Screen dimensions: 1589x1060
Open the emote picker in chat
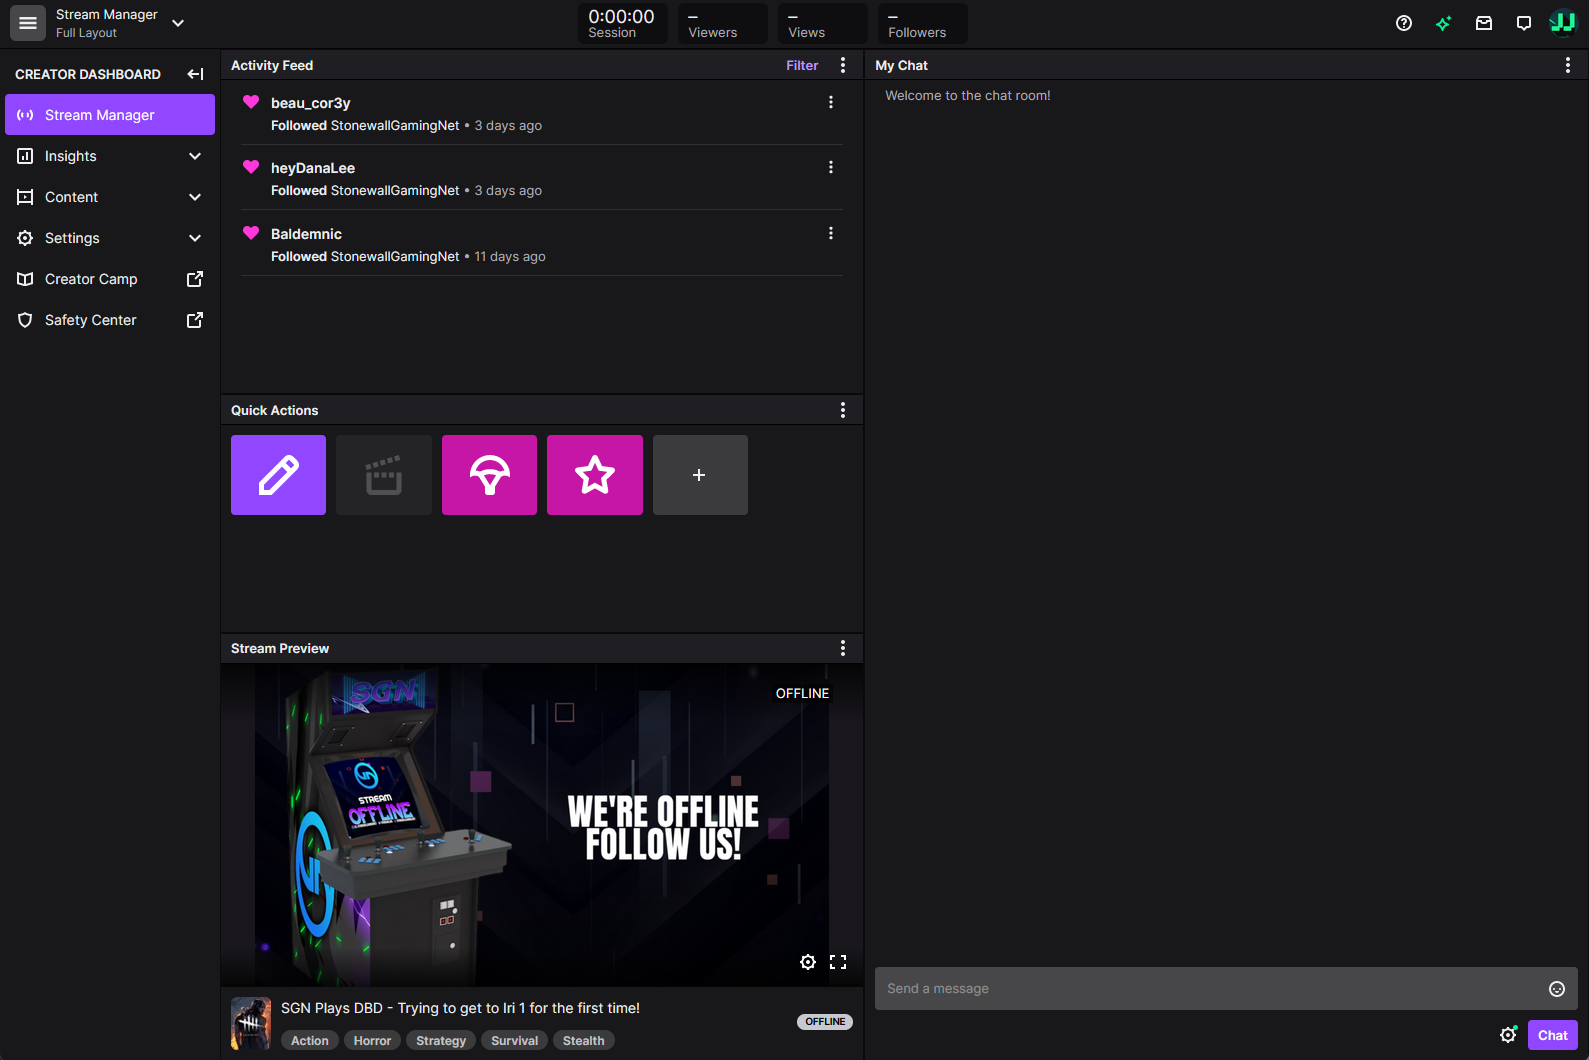(1557, 989)
